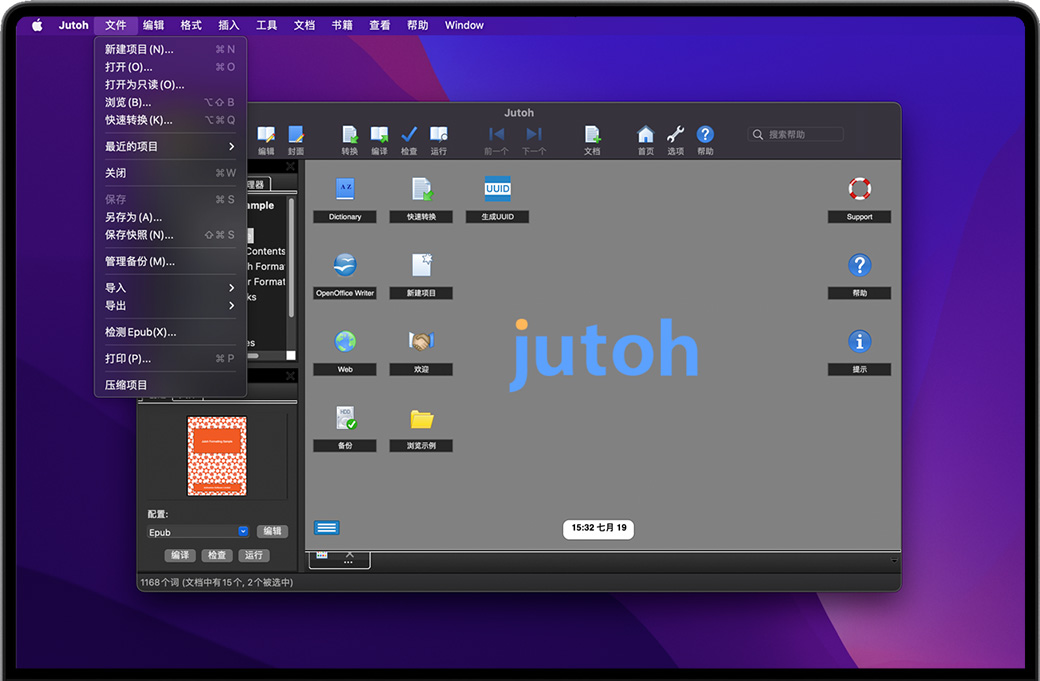Screen dimensions: 1040x681
Task: Click the 首页 home toolbar icon
Action: coord(646,135)
